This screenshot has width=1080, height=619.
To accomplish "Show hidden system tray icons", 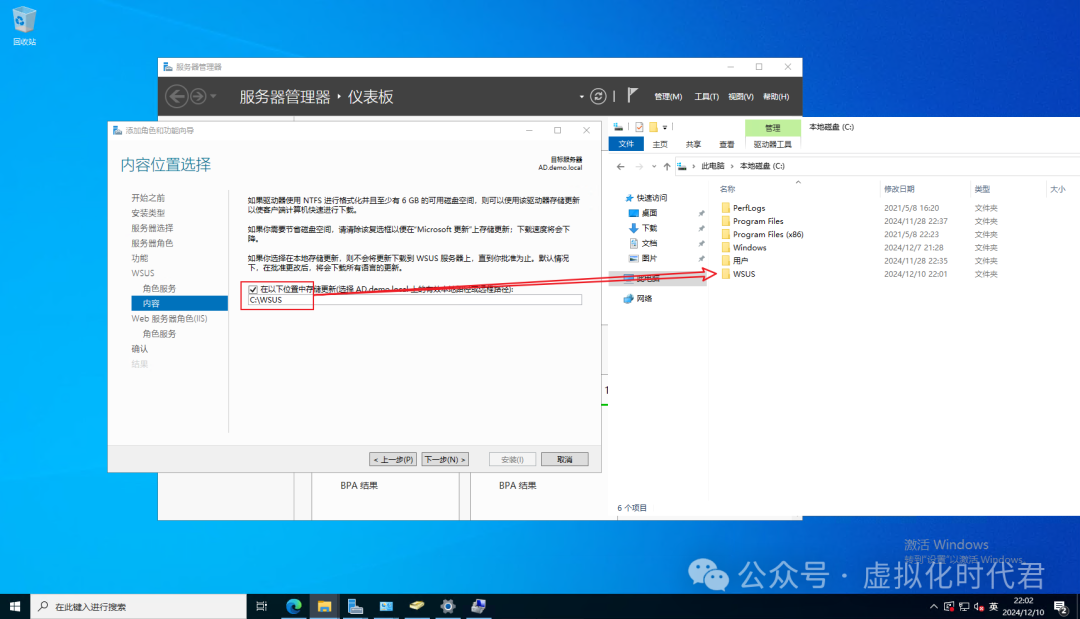I will (x=933, y=607).
